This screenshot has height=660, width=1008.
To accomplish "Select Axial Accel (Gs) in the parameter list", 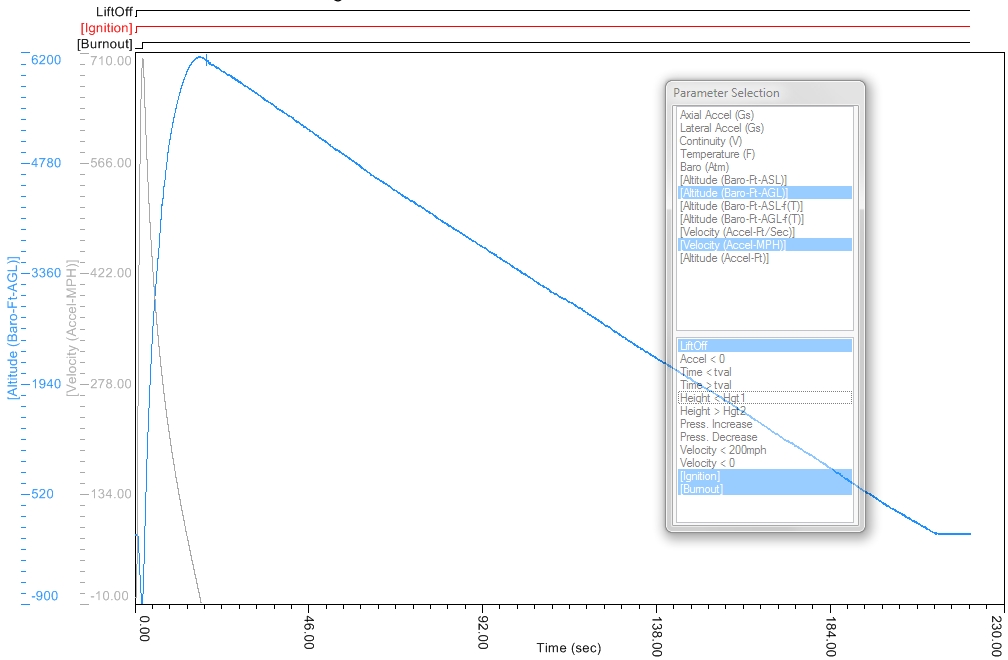I will click(764, 115).
